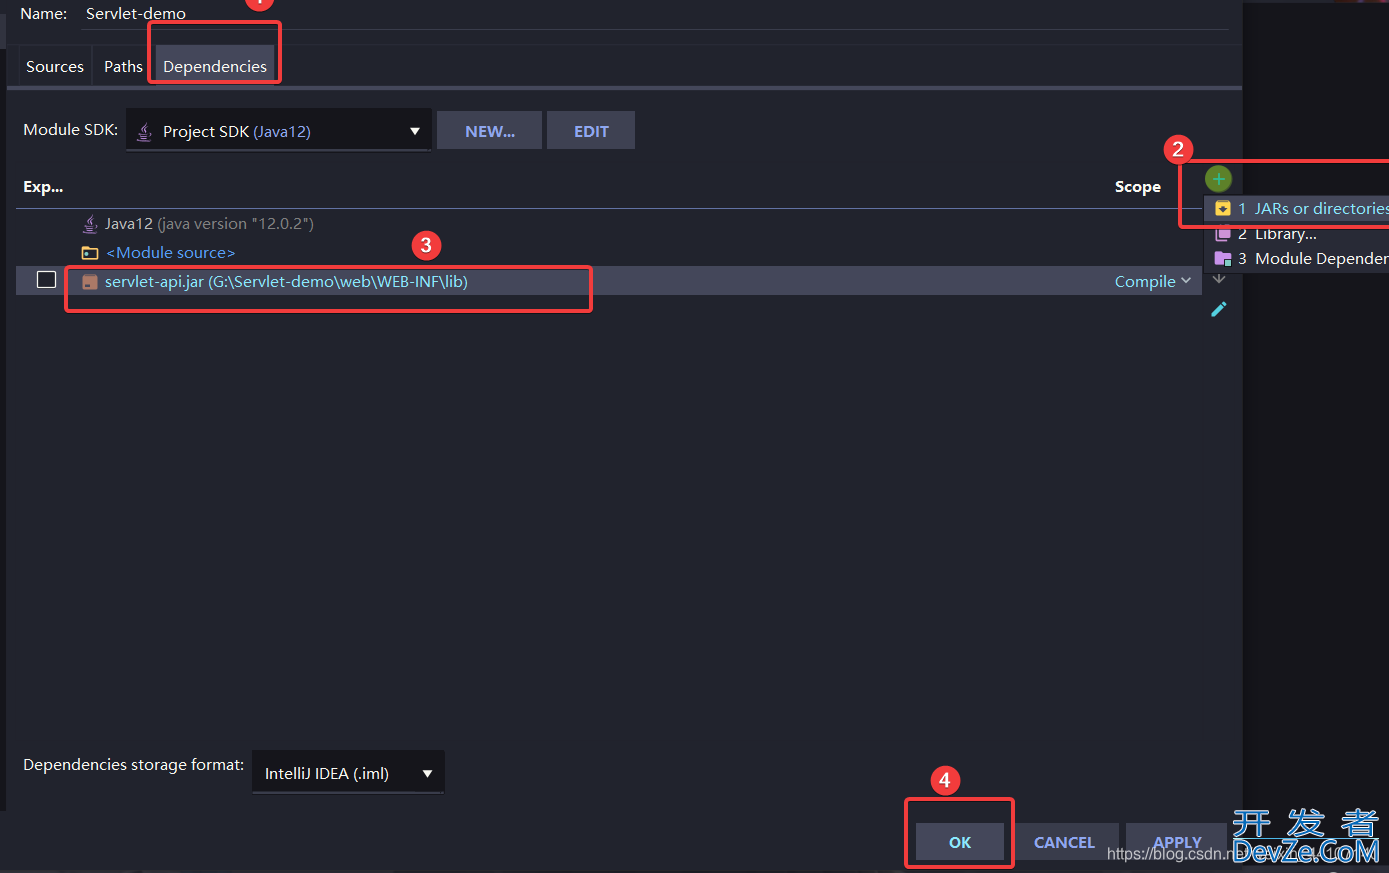The width and height of the screenshot is (1389, 873).
Task: Switch to the Sources tab
Action: [x=55, y=66]
